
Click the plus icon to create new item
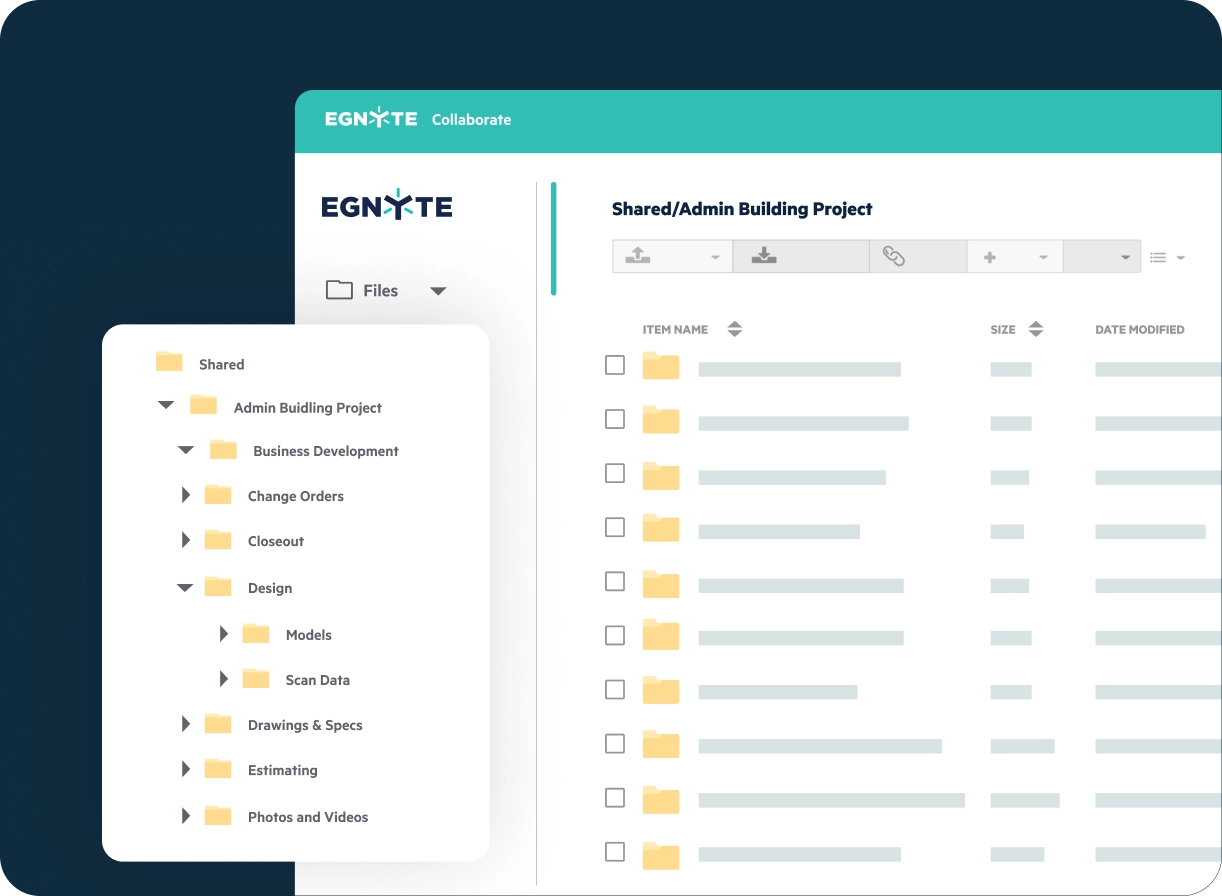(x=989, y=256)
